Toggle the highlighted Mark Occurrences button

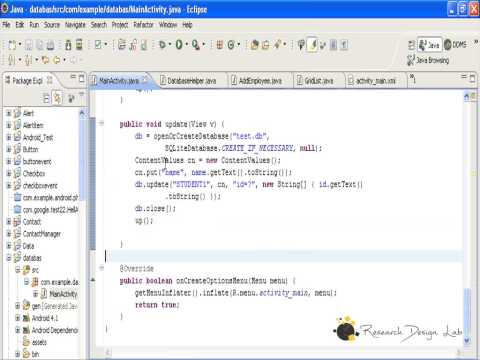click(x=312, y=45)
